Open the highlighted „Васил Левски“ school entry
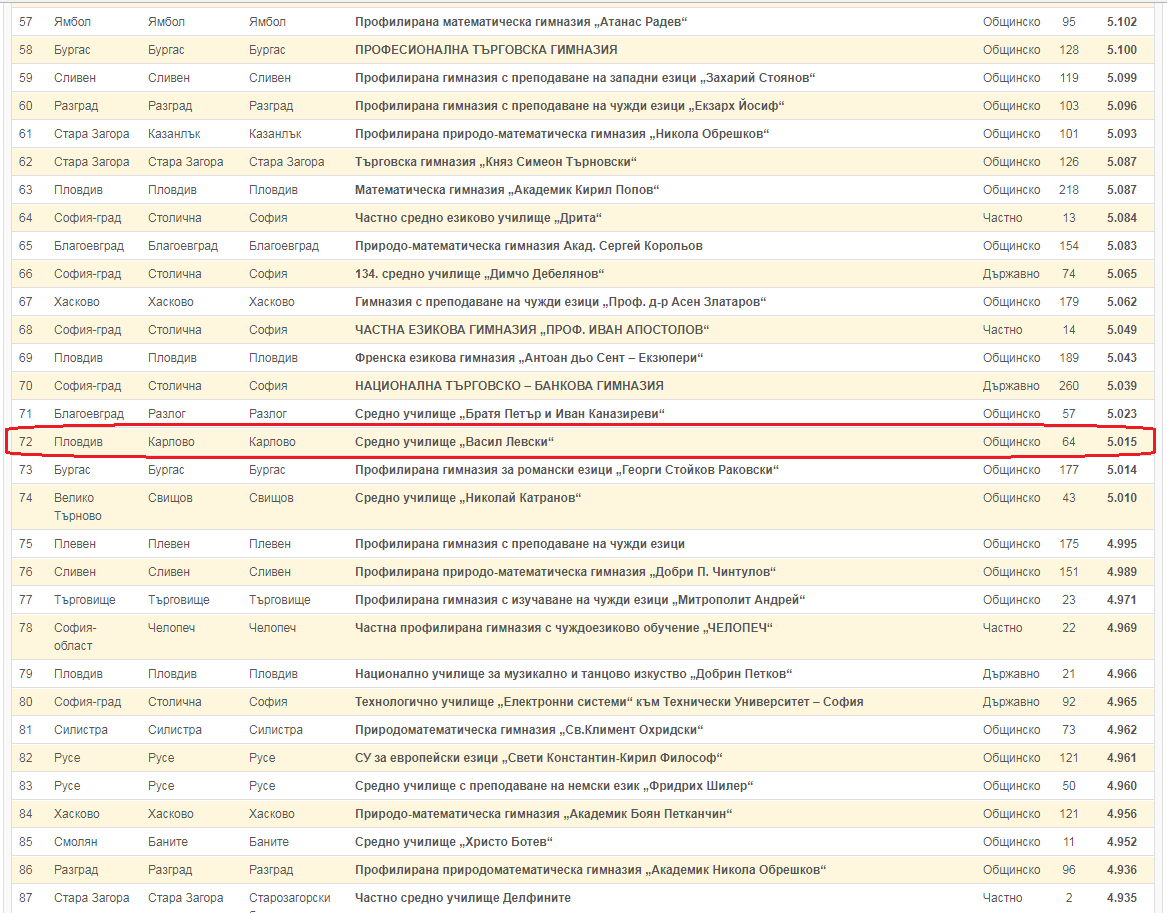1167x913 pixels. pos(454,442)
